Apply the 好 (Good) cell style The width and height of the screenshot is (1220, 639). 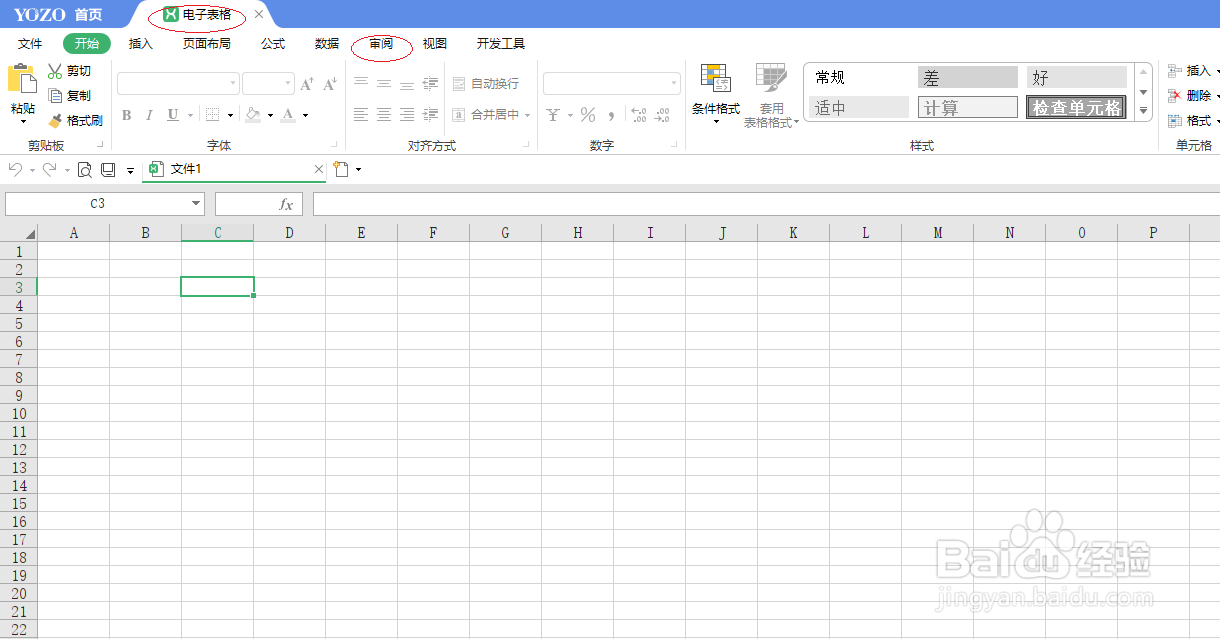pos(1076,78)
